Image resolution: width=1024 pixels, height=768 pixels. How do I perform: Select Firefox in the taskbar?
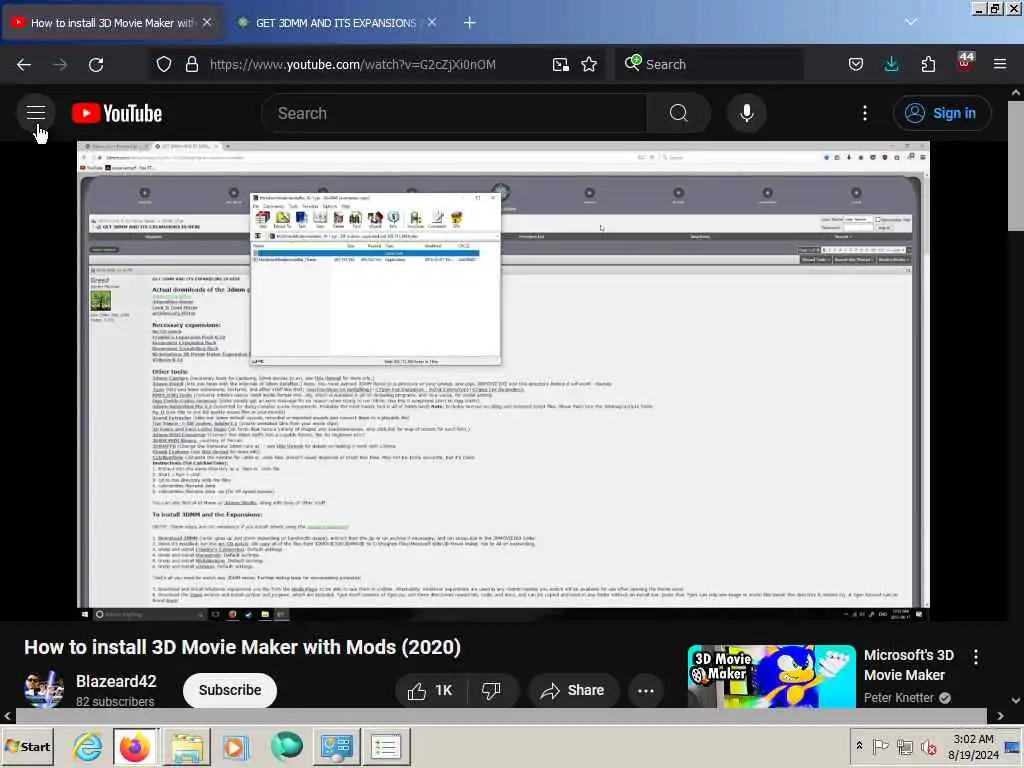point(135,746)
